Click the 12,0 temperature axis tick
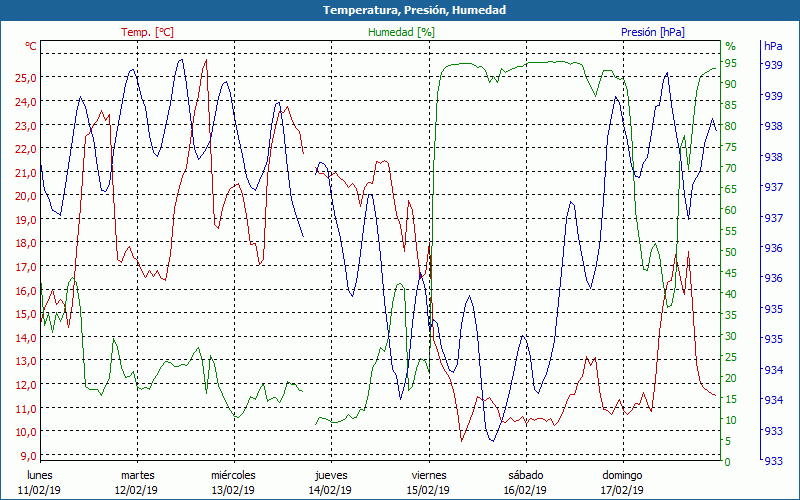 pos(27,384)
